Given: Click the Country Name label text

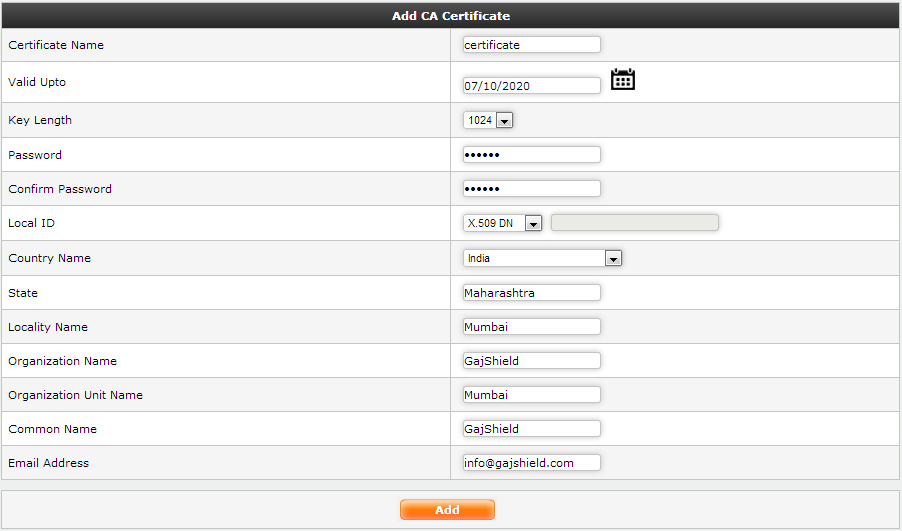Looking at the screenshot, I should [x=49, y=258].
